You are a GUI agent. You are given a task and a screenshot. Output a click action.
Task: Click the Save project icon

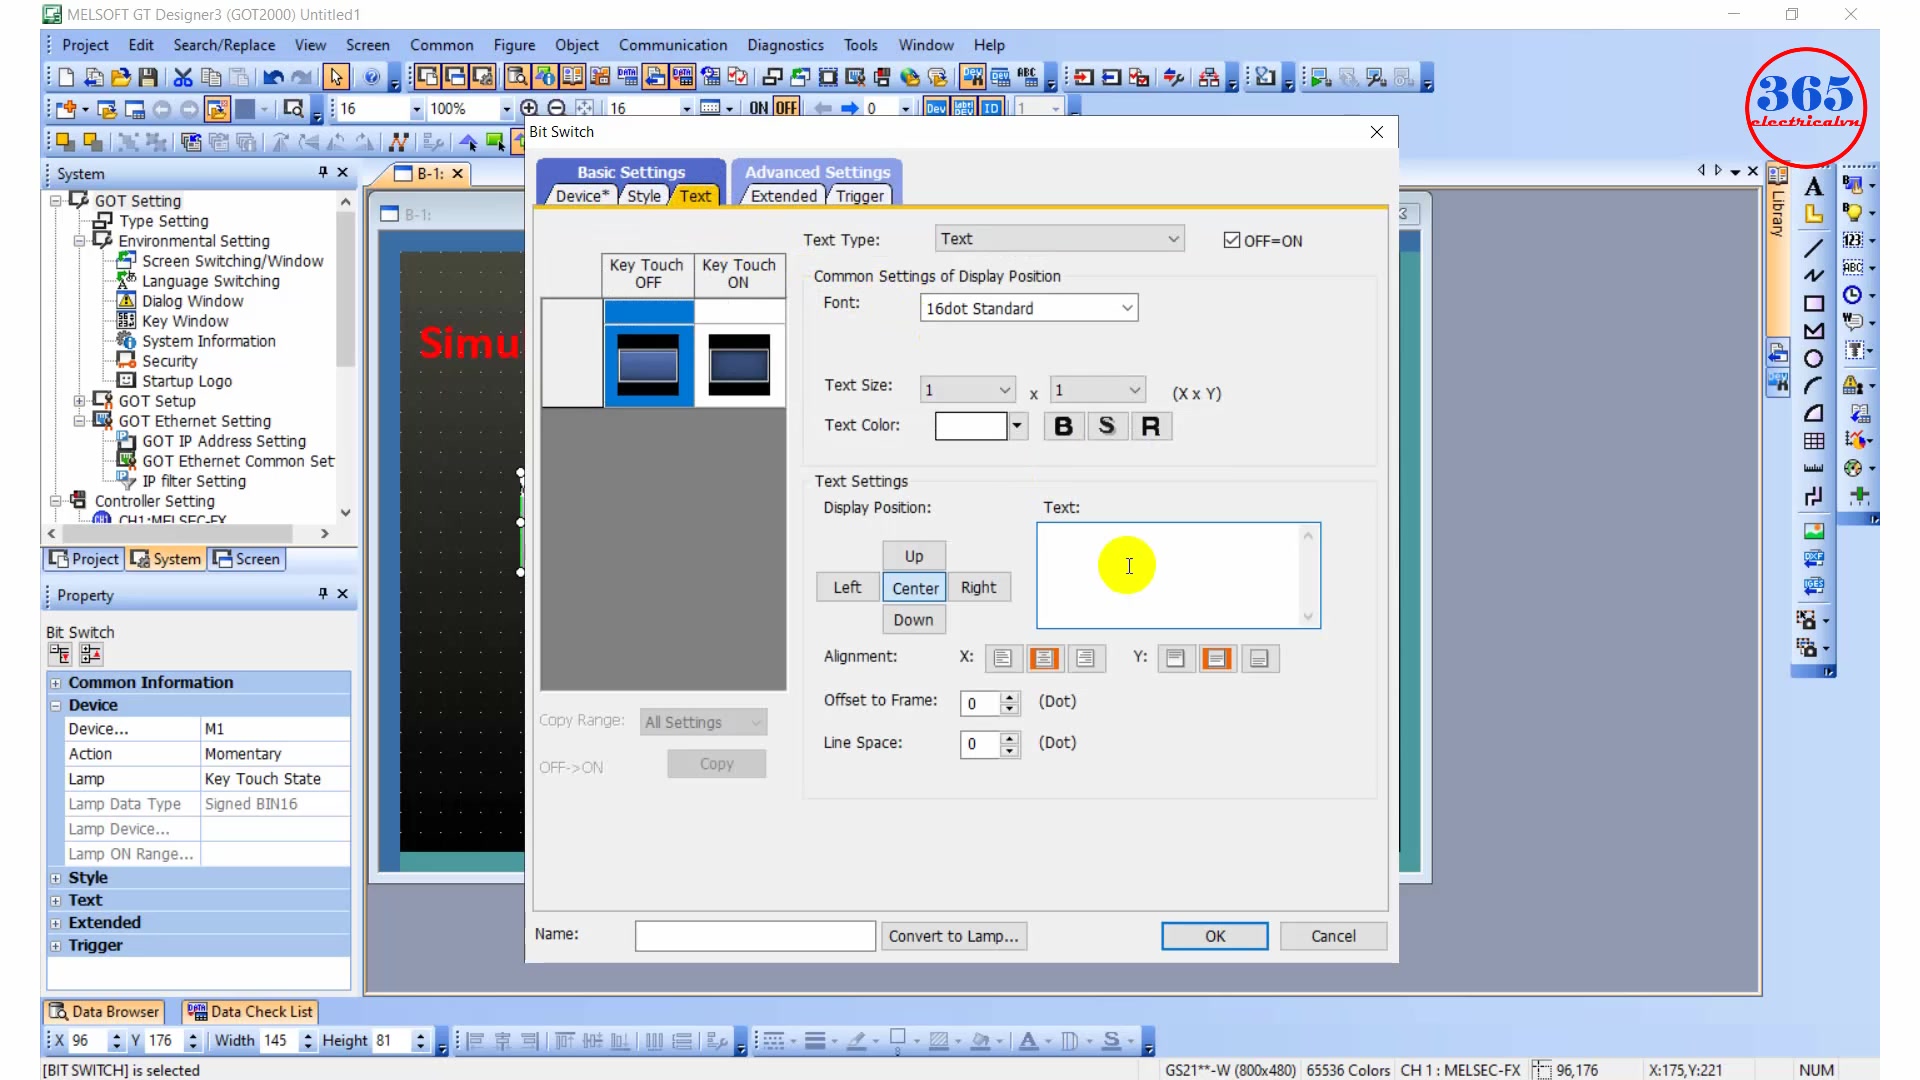coord(148,77)
